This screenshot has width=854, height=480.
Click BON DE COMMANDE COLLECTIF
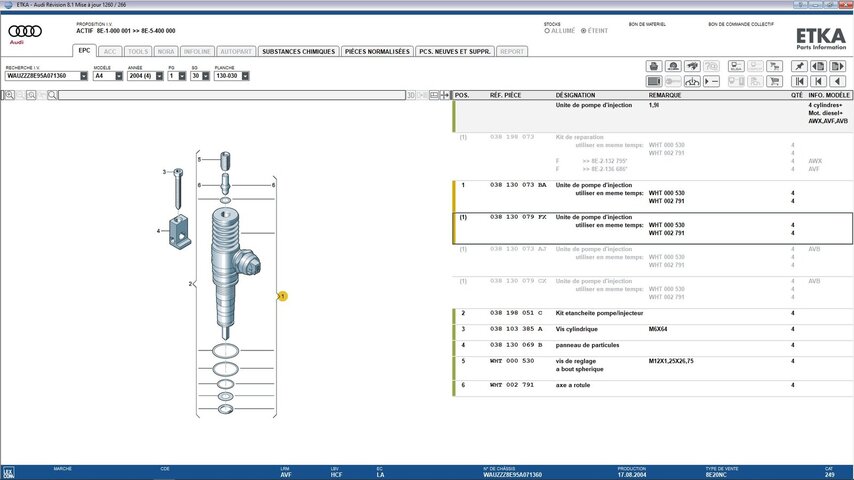click(x=741, y=25)
